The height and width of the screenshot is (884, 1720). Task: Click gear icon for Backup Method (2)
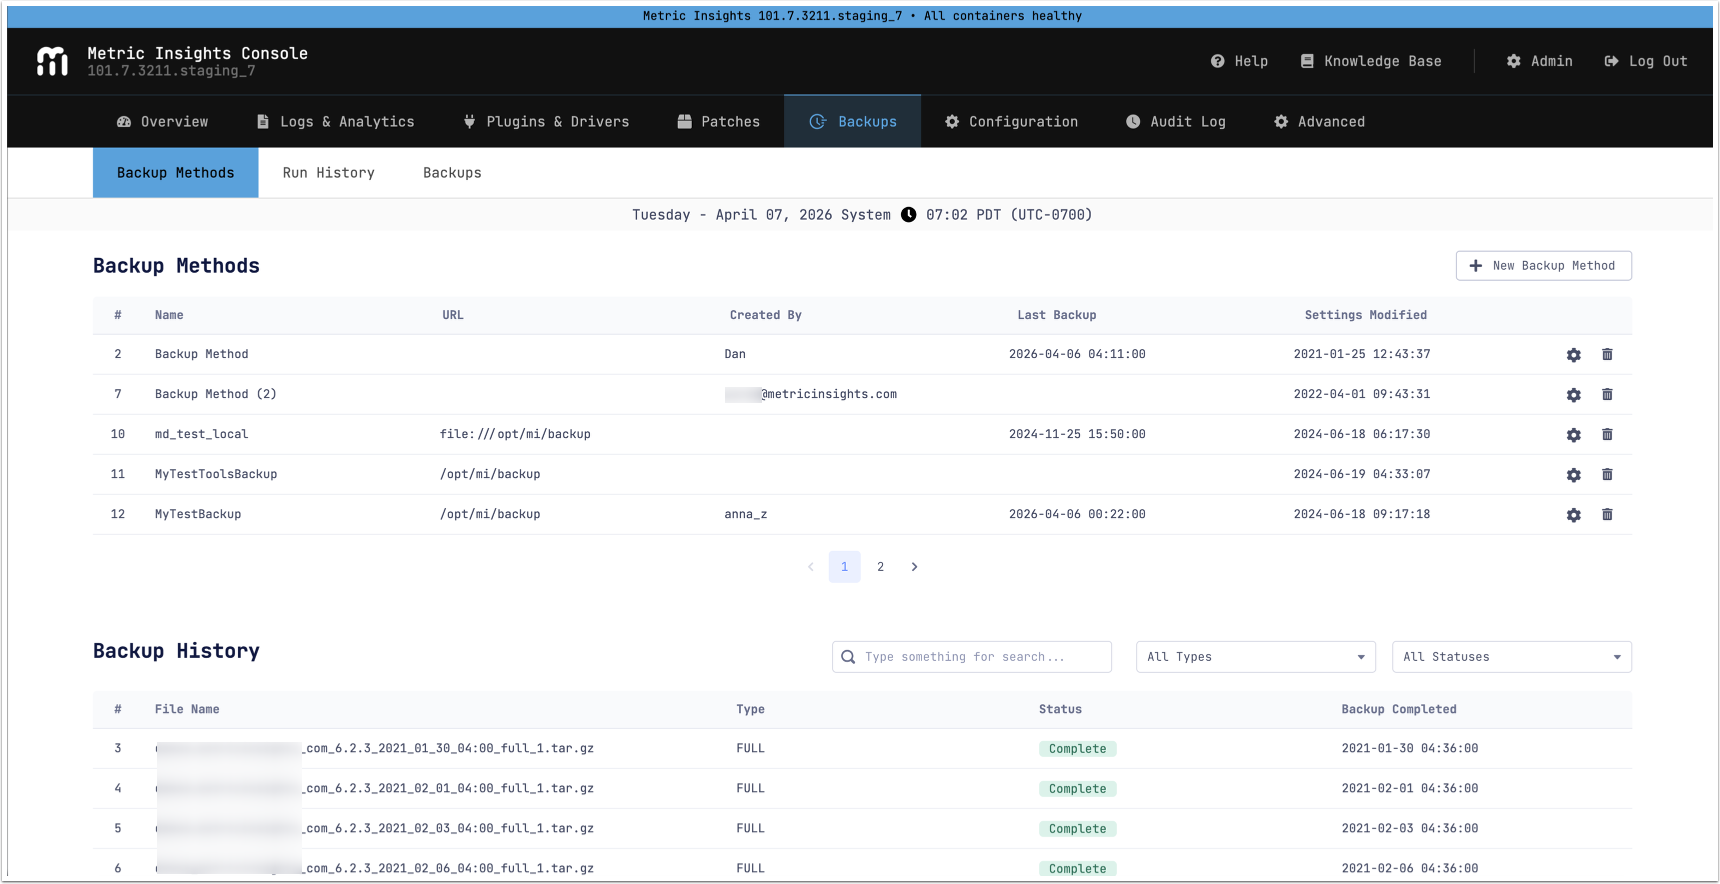(x=1573, y=395)
